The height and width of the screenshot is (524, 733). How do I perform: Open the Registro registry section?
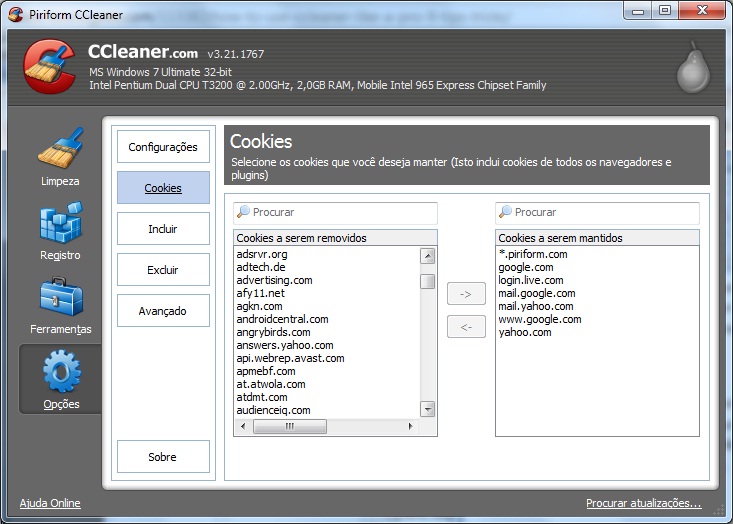[60, 229]
